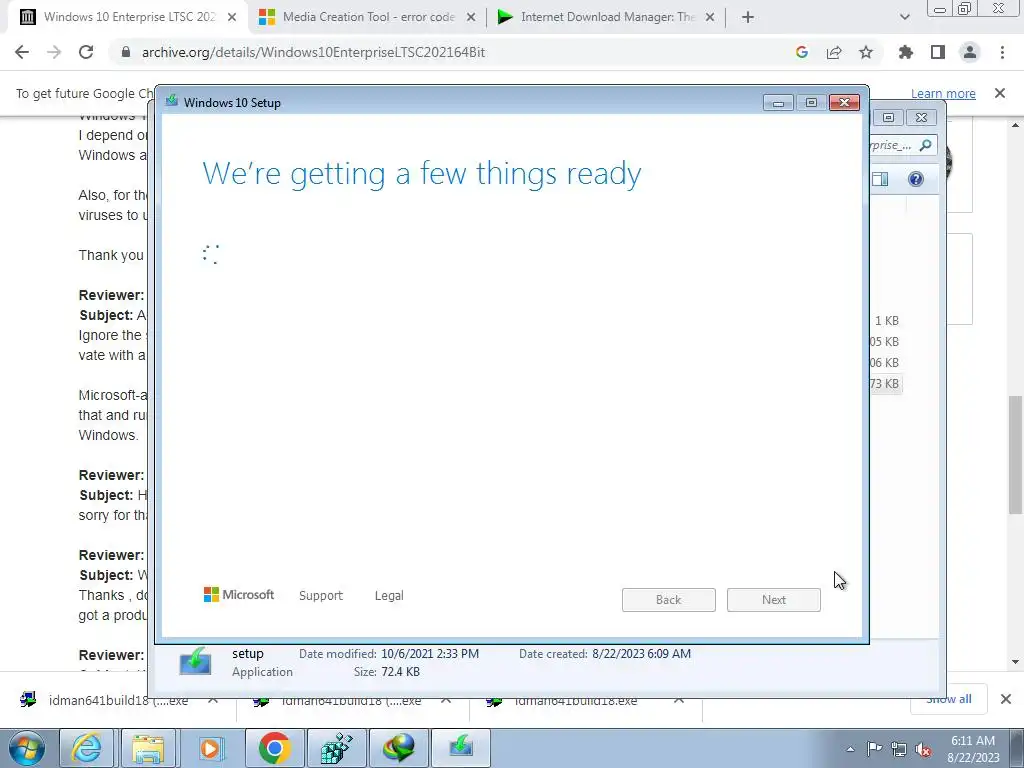Image resolution: width=1024 pixels, height=768 pixels.
Task: Bookmark this page with the star icon
Action: [866, 52]
